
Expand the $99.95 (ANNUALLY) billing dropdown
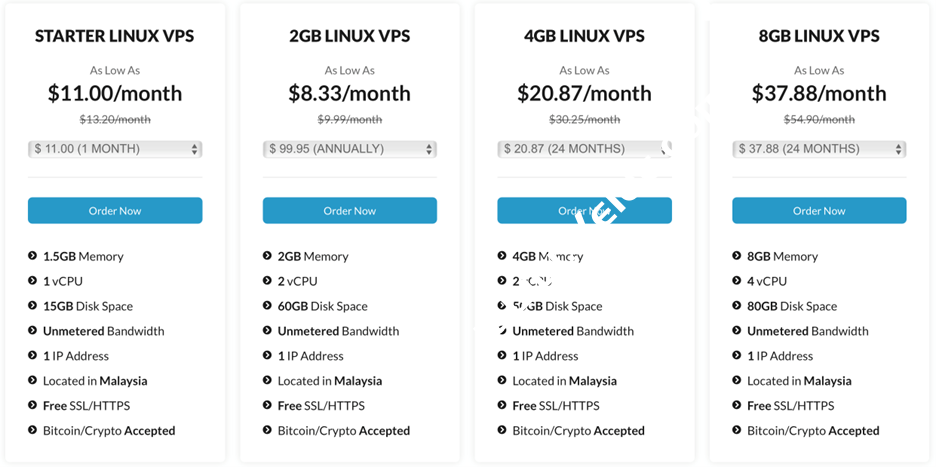[x=350, y=149]
